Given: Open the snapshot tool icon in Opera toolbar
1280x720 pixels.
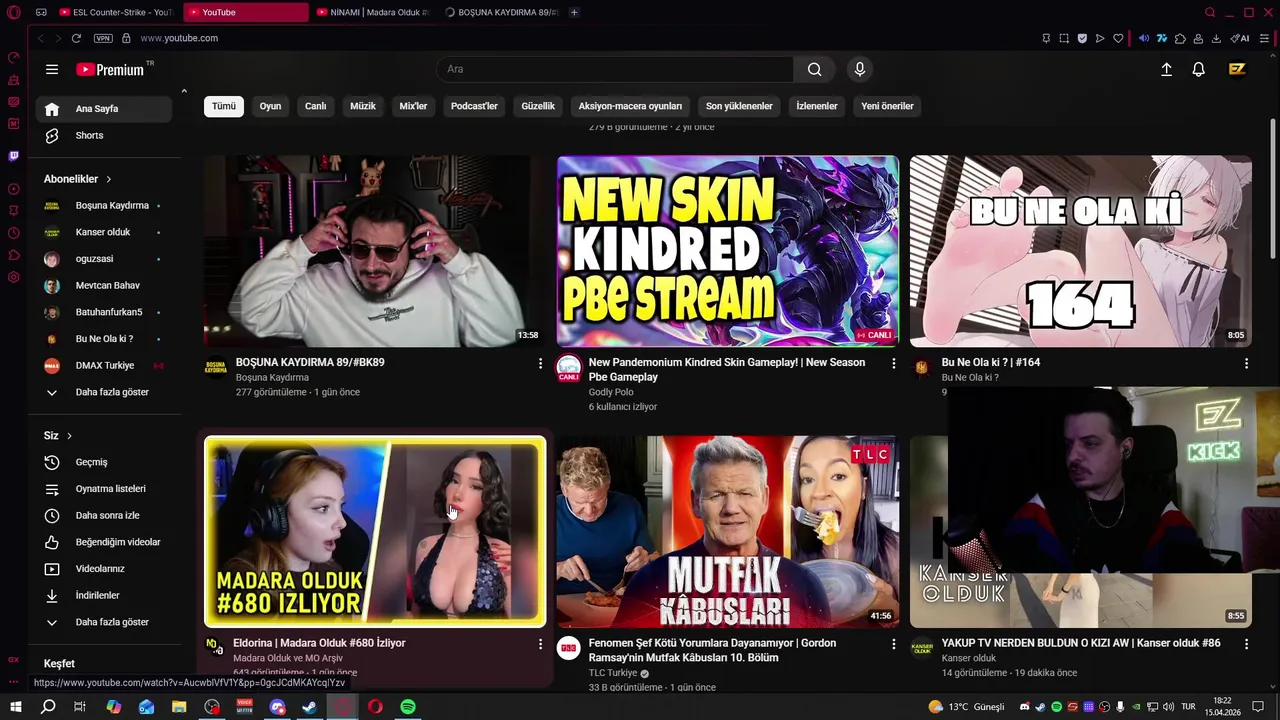Looking at the screenshot, I should click(x=1064, y=38).
